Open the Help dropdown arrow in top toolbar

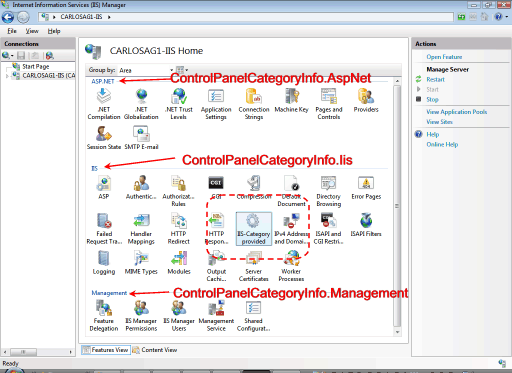point(507,17)
